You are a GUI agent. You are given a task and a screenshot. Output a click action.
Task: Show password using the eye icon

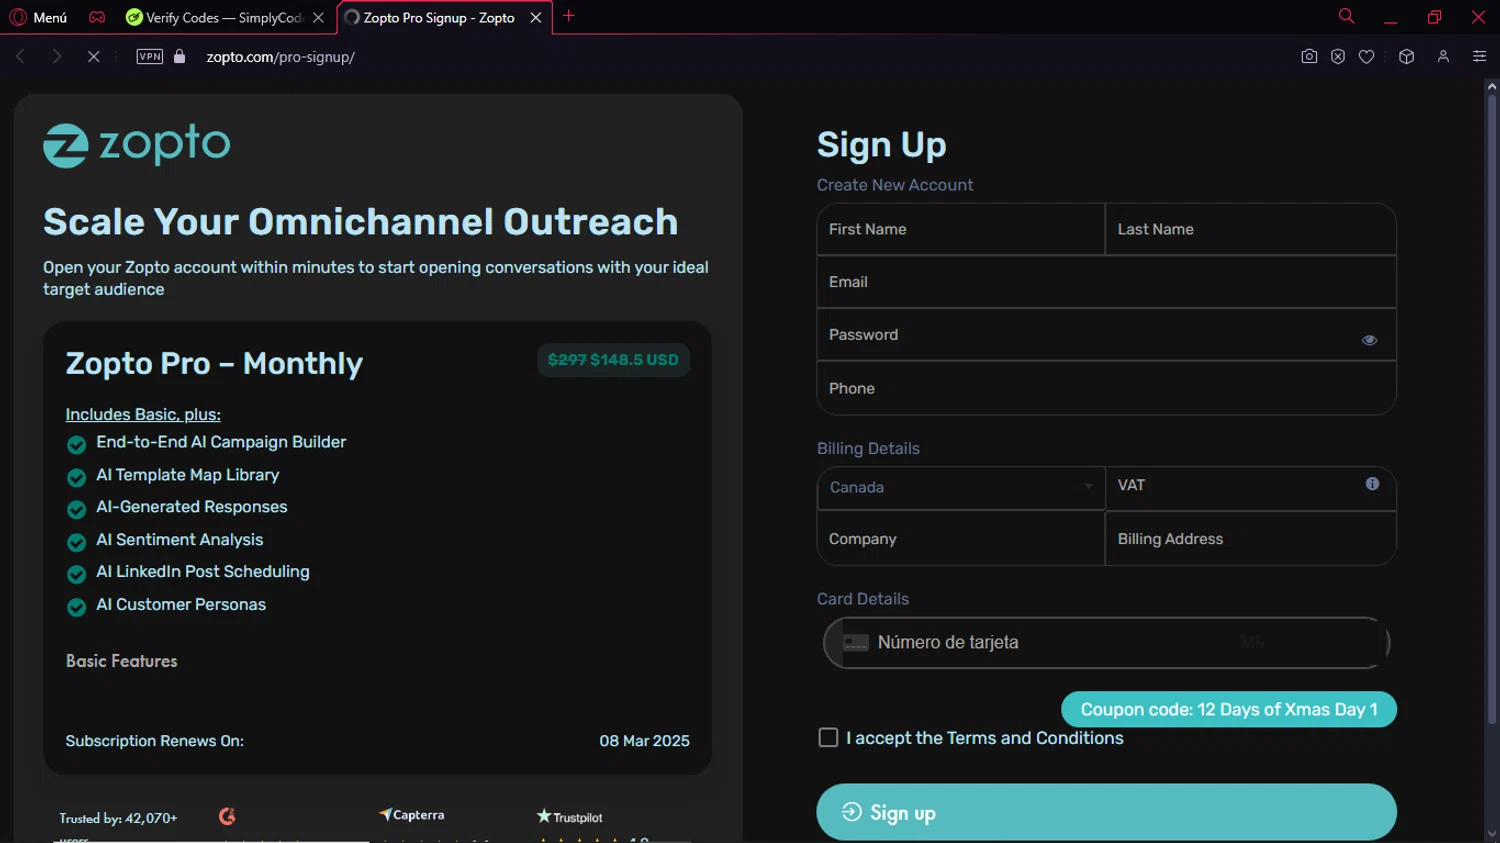[1369, 340]
